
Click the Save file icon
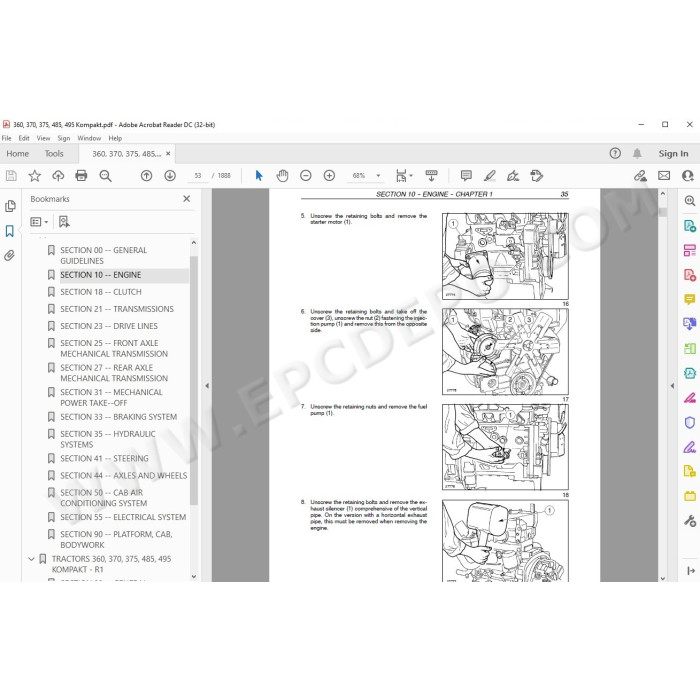pos(11,176)
